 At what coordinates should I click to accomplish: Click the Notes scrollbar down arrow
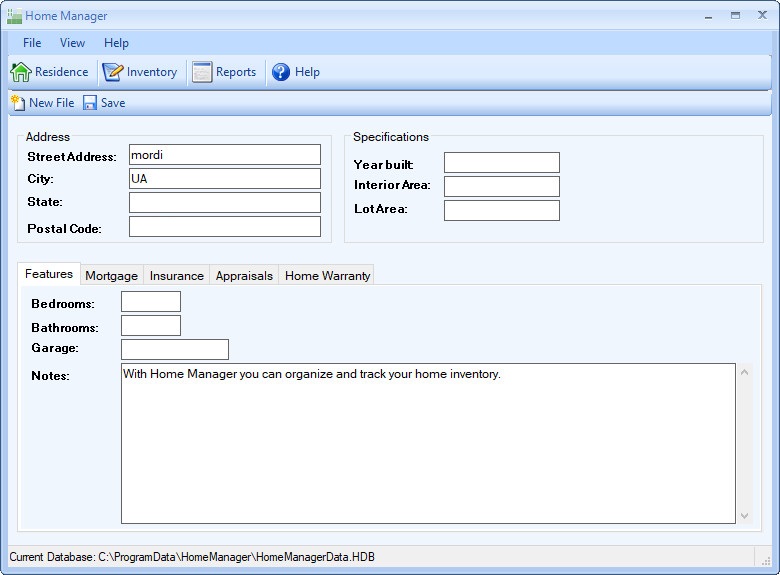[744, 516]
